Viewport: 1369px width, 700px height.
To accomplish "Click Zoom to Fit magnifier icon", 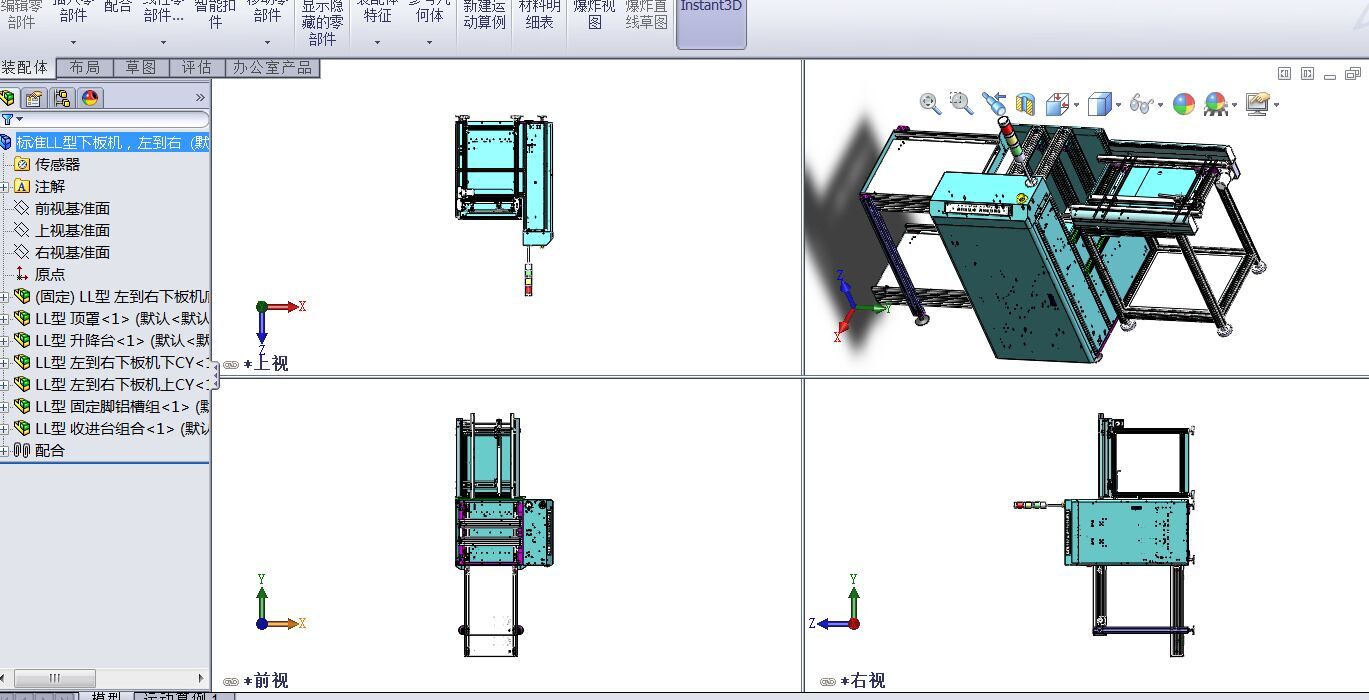I will [x=930, y=103].
